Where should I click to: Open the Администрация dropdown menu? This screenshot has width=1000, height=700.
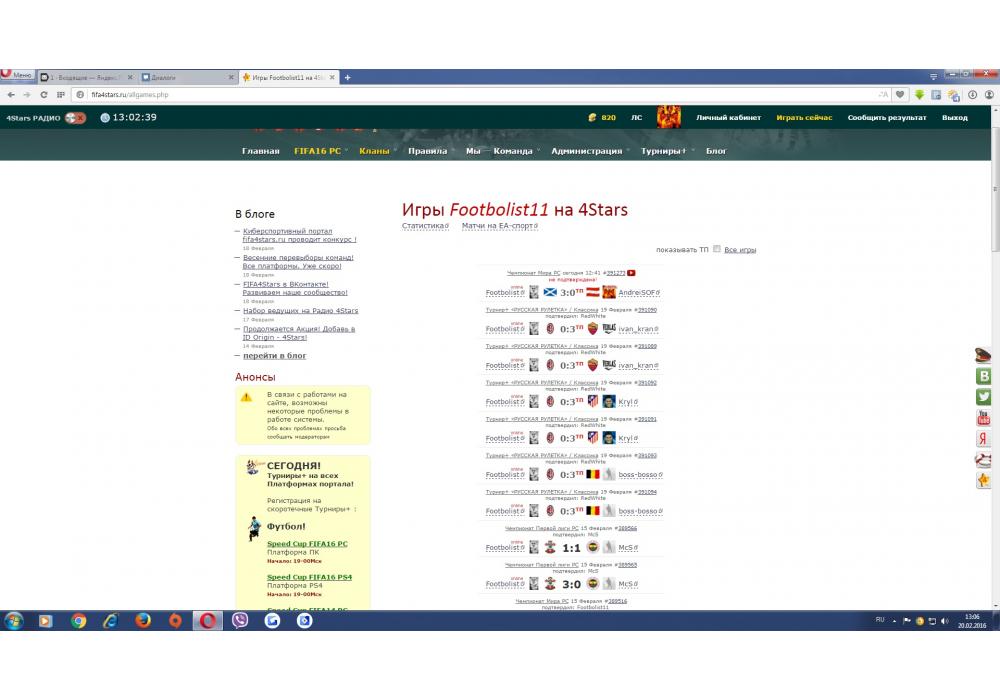point(586,151)
